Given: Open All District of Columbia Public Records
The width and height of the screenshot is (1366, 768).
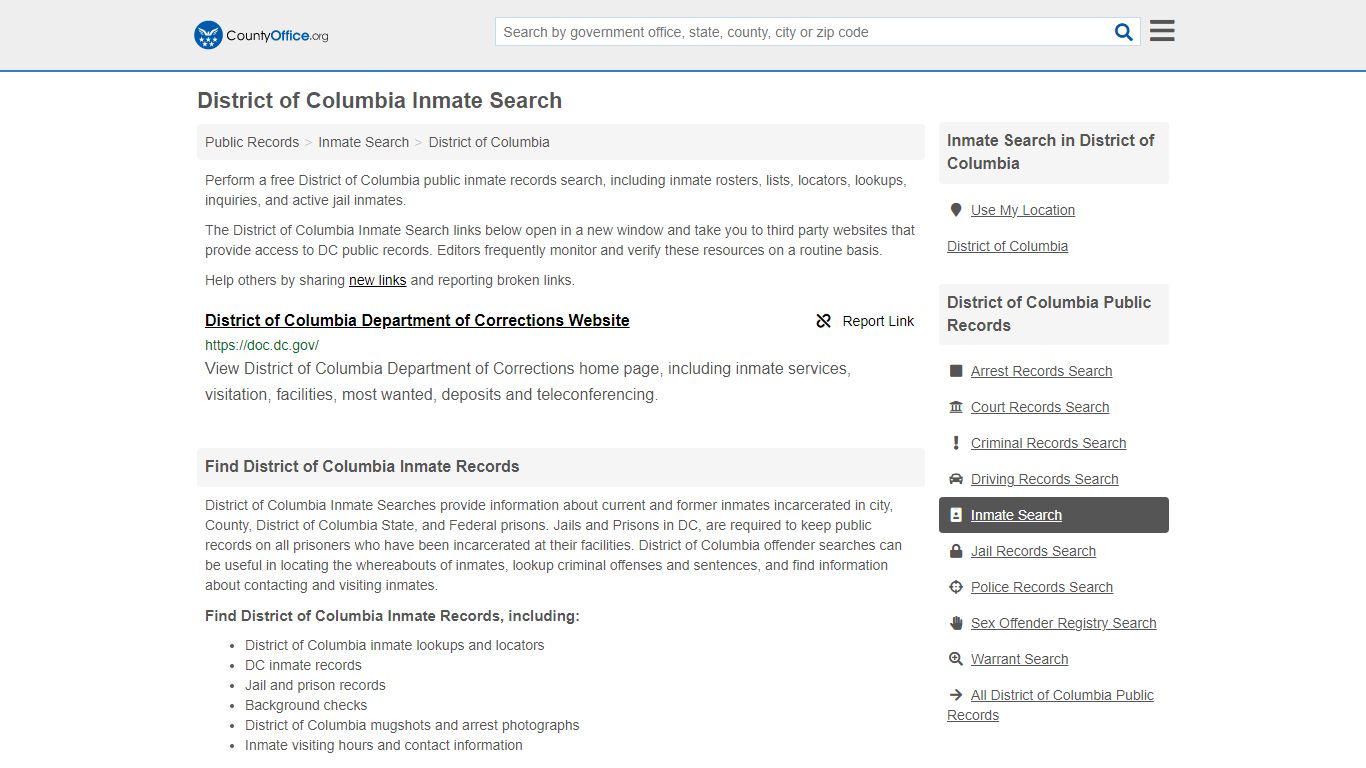Looking at the screenshot, I should (x=1050, y=705).
